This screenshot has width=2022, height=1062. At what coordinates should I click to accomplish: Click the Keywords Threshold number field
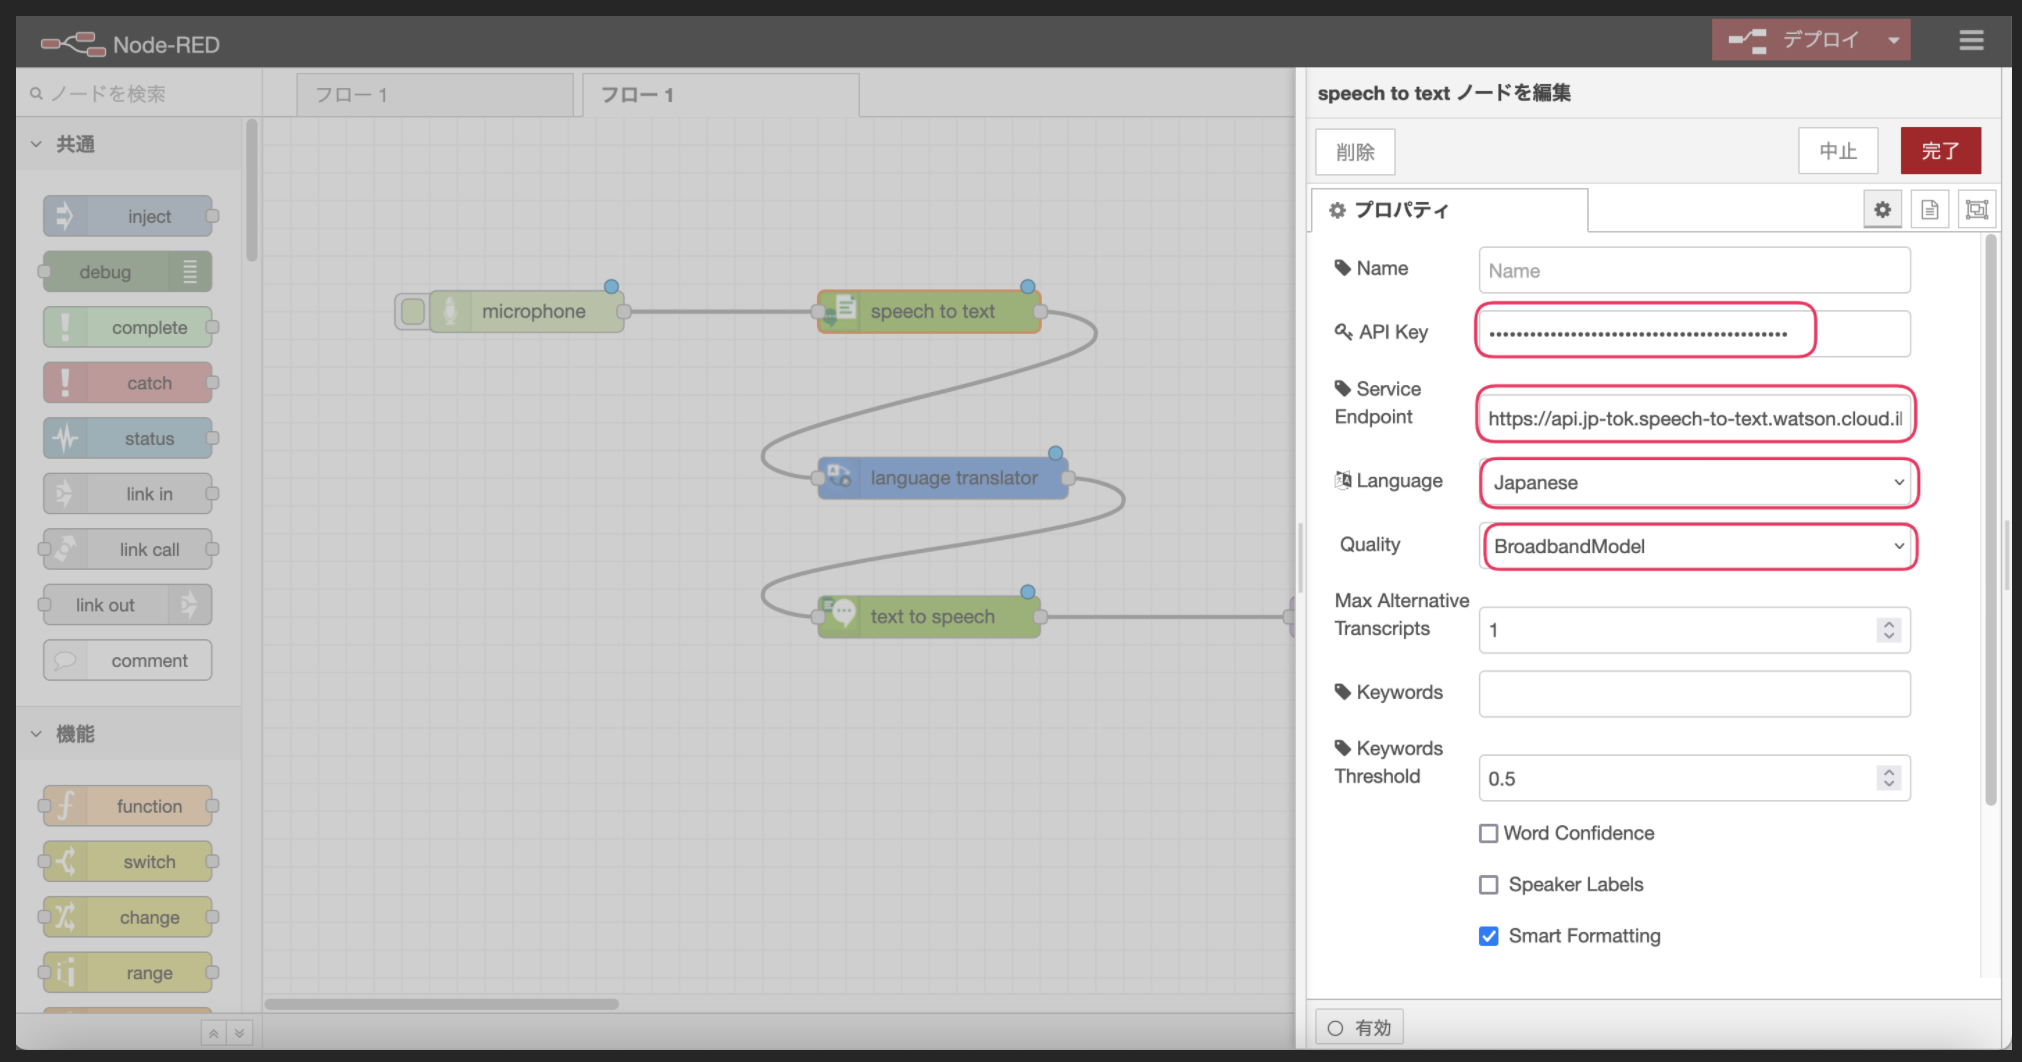[x=1694, y=778]
